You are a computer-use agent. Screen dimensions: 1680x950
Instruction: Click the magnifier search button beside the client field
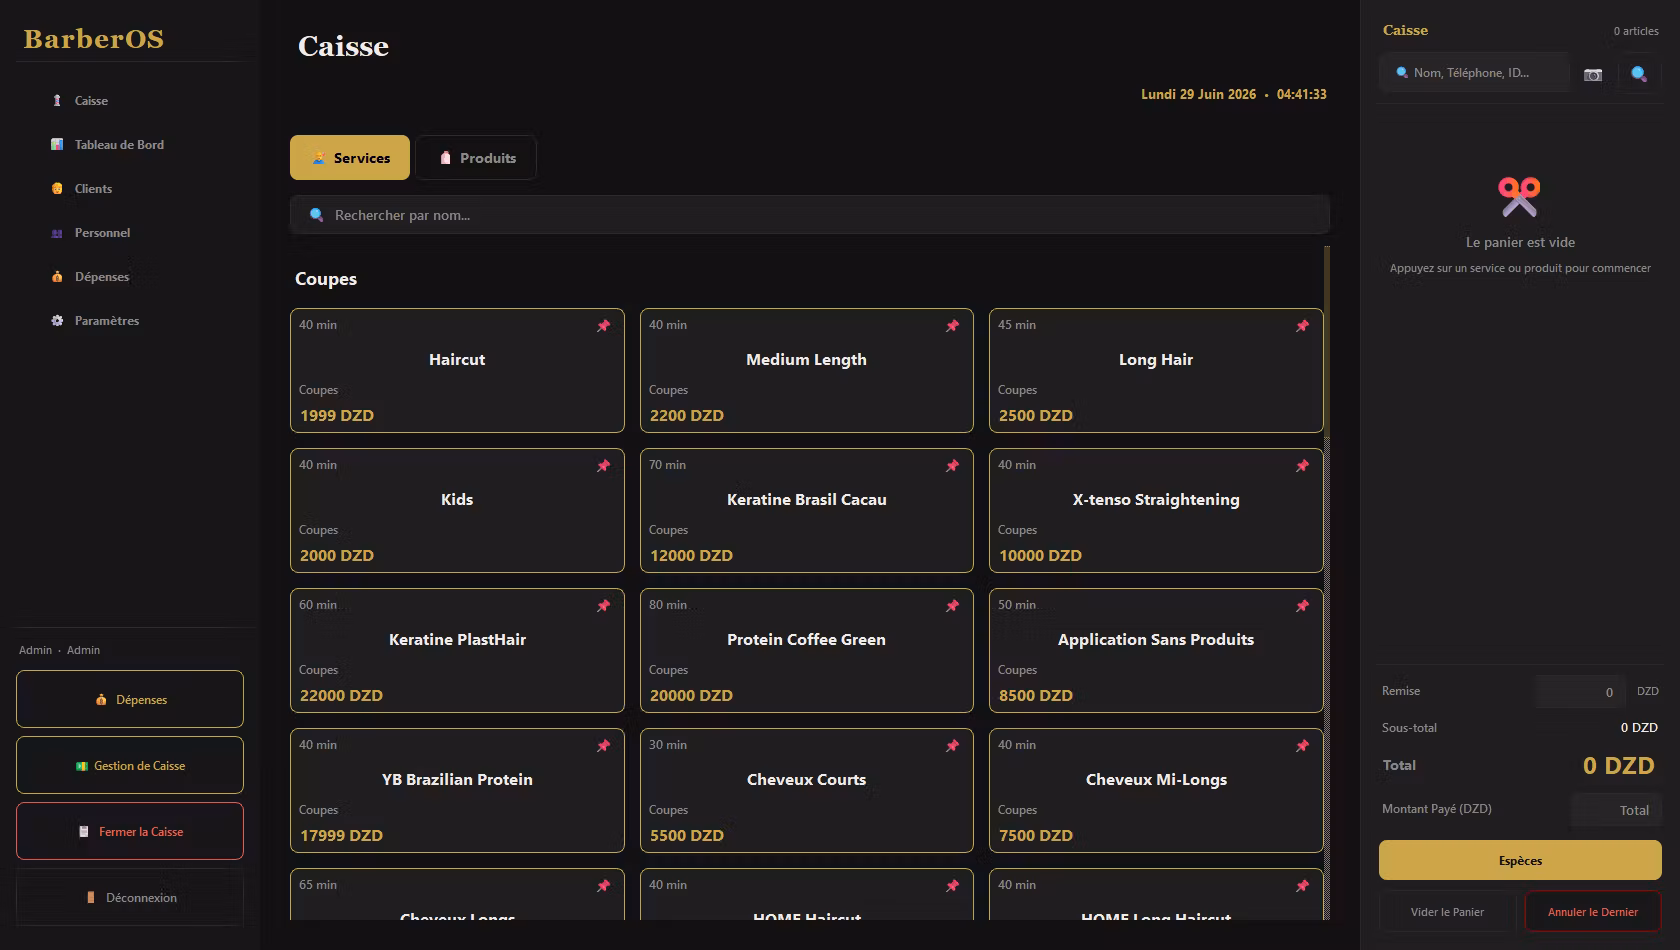pyautogui.click(x=1638, y=74)
